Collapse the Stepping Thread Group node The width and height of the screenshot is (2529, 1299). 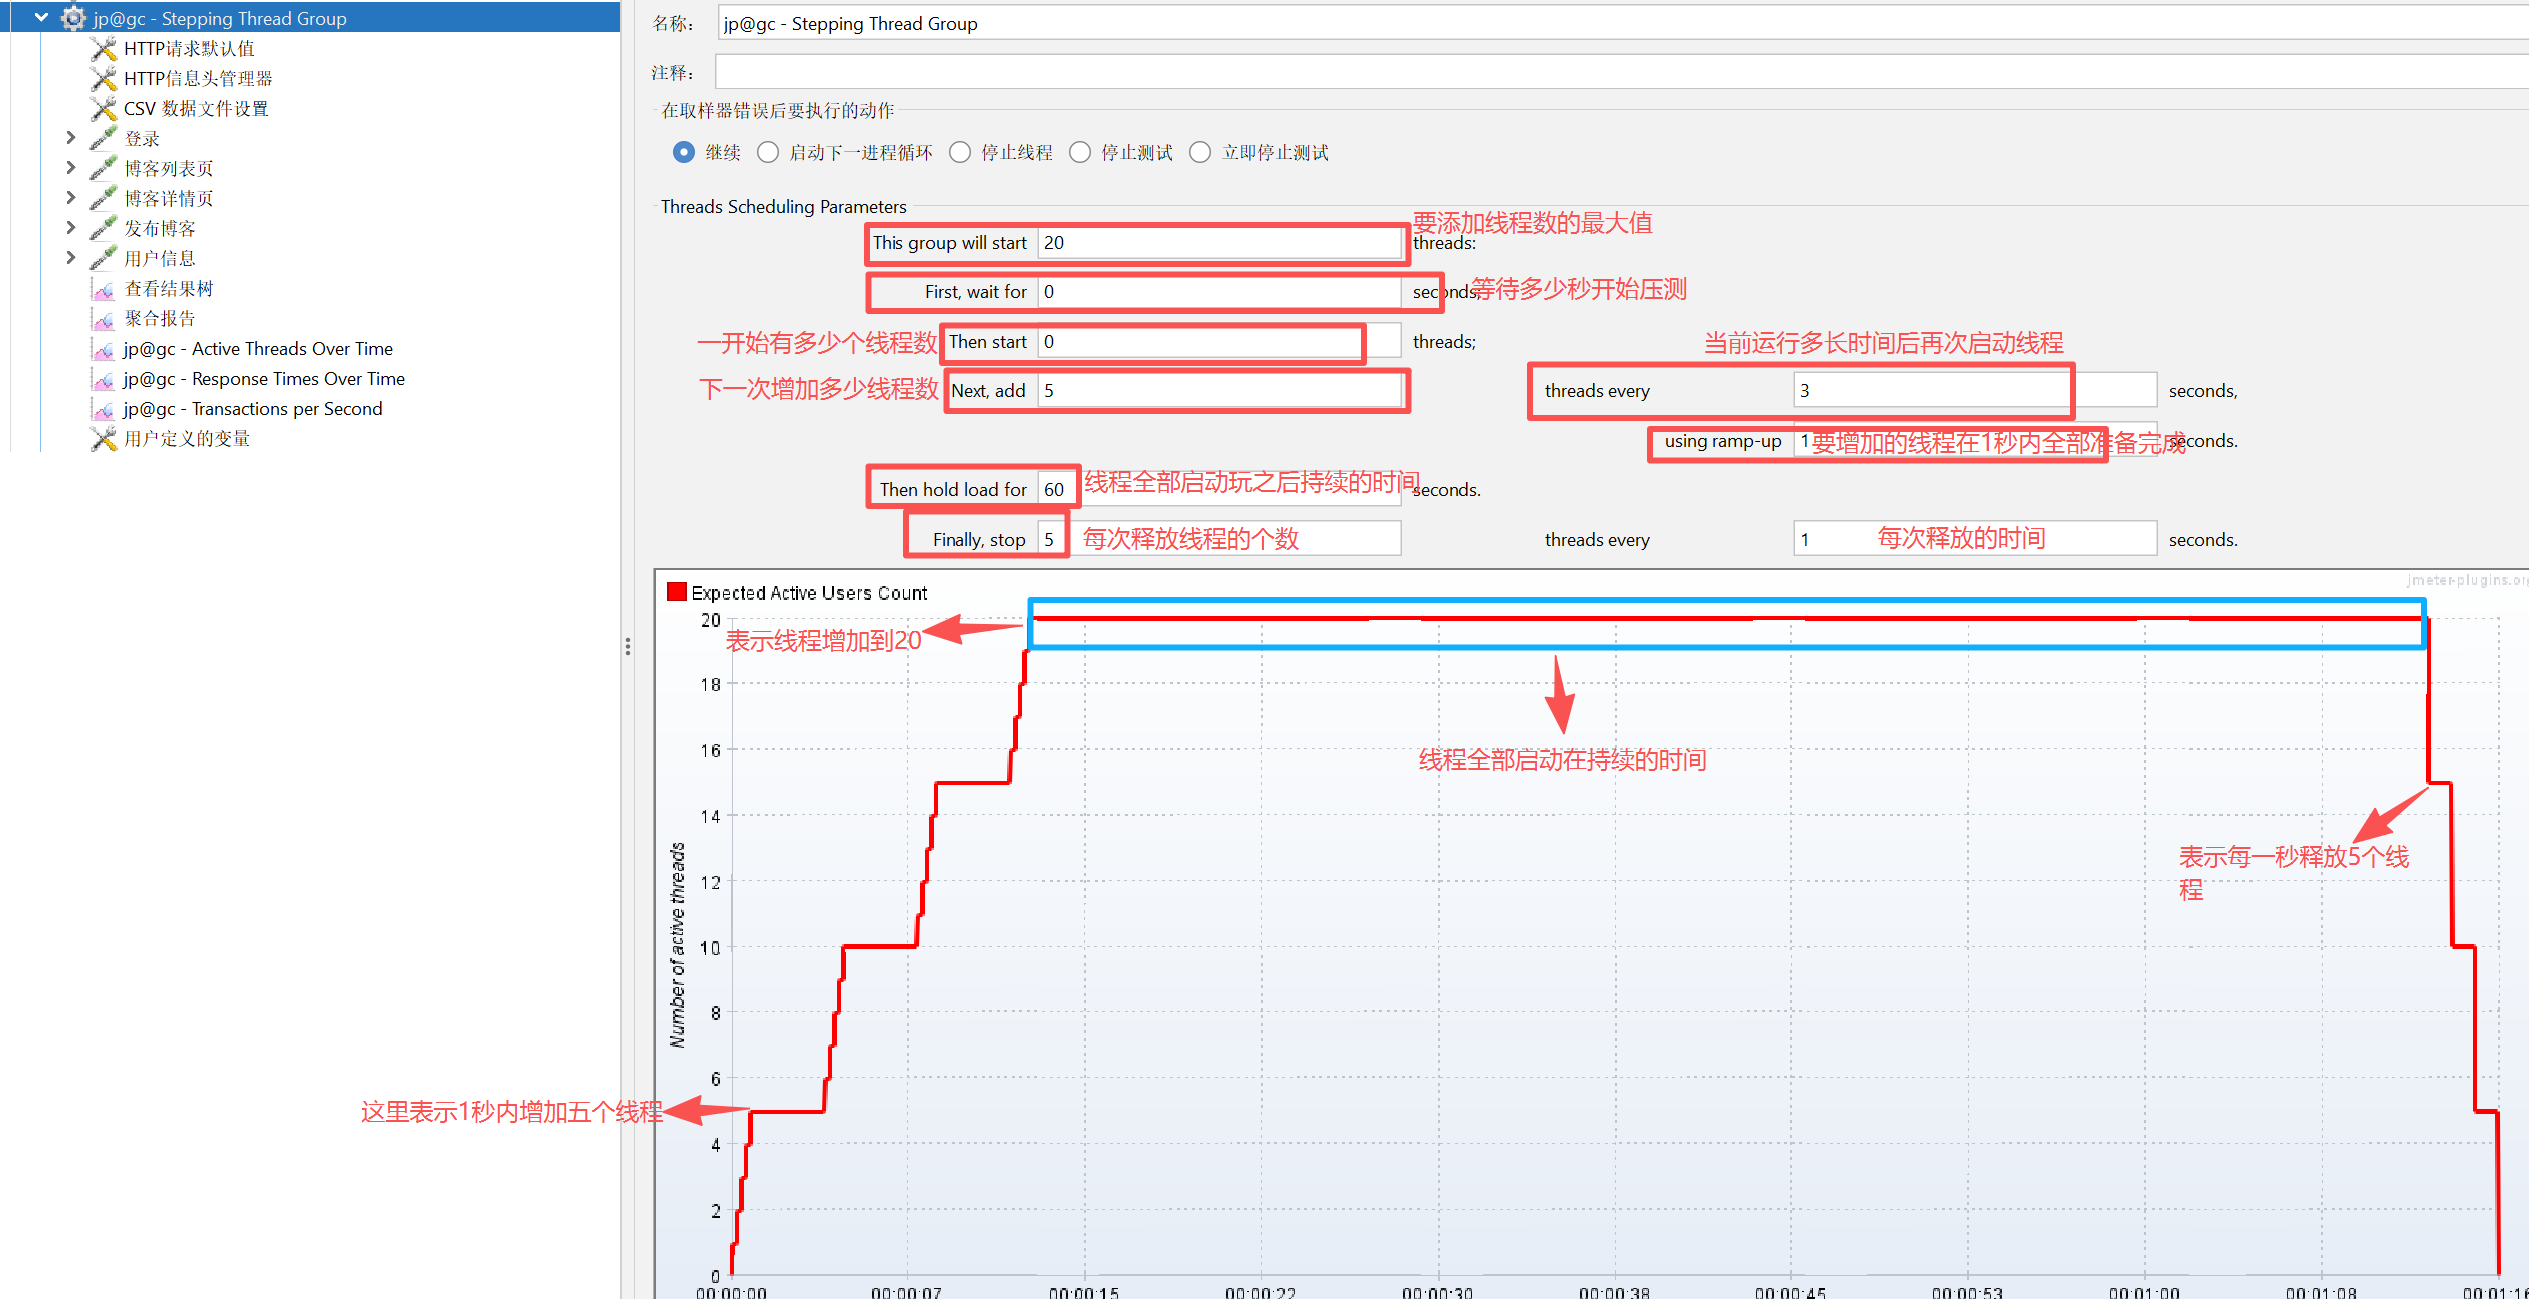pos(41,18)
